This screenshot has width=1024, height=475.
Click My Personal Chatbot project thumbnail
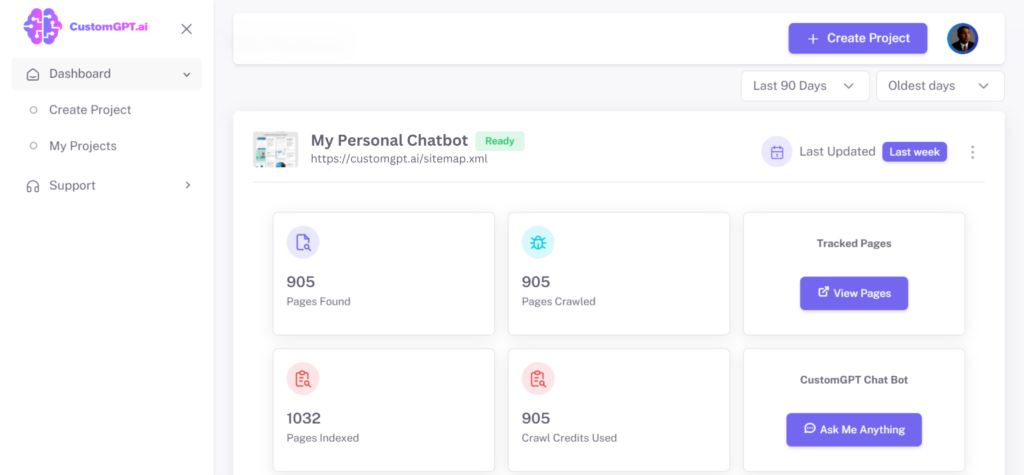click(x=276, y=150)
